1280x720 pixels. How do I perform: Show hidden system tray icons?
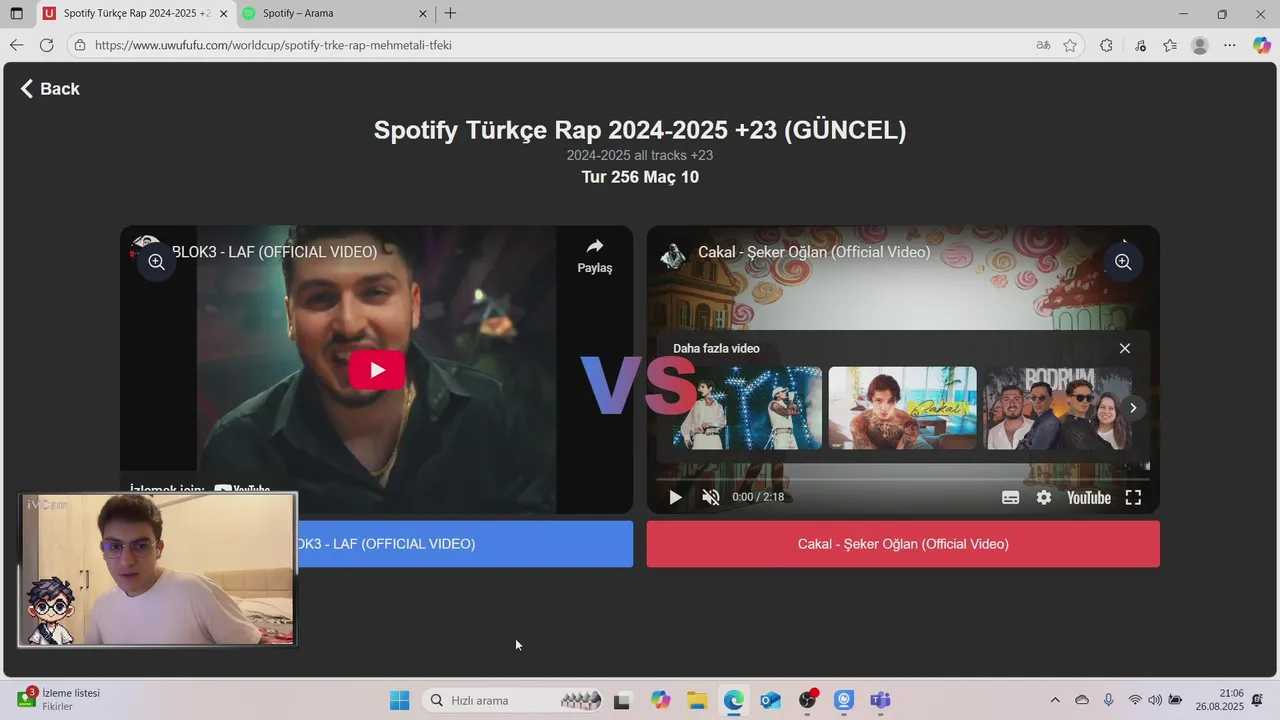point(1055,700)
